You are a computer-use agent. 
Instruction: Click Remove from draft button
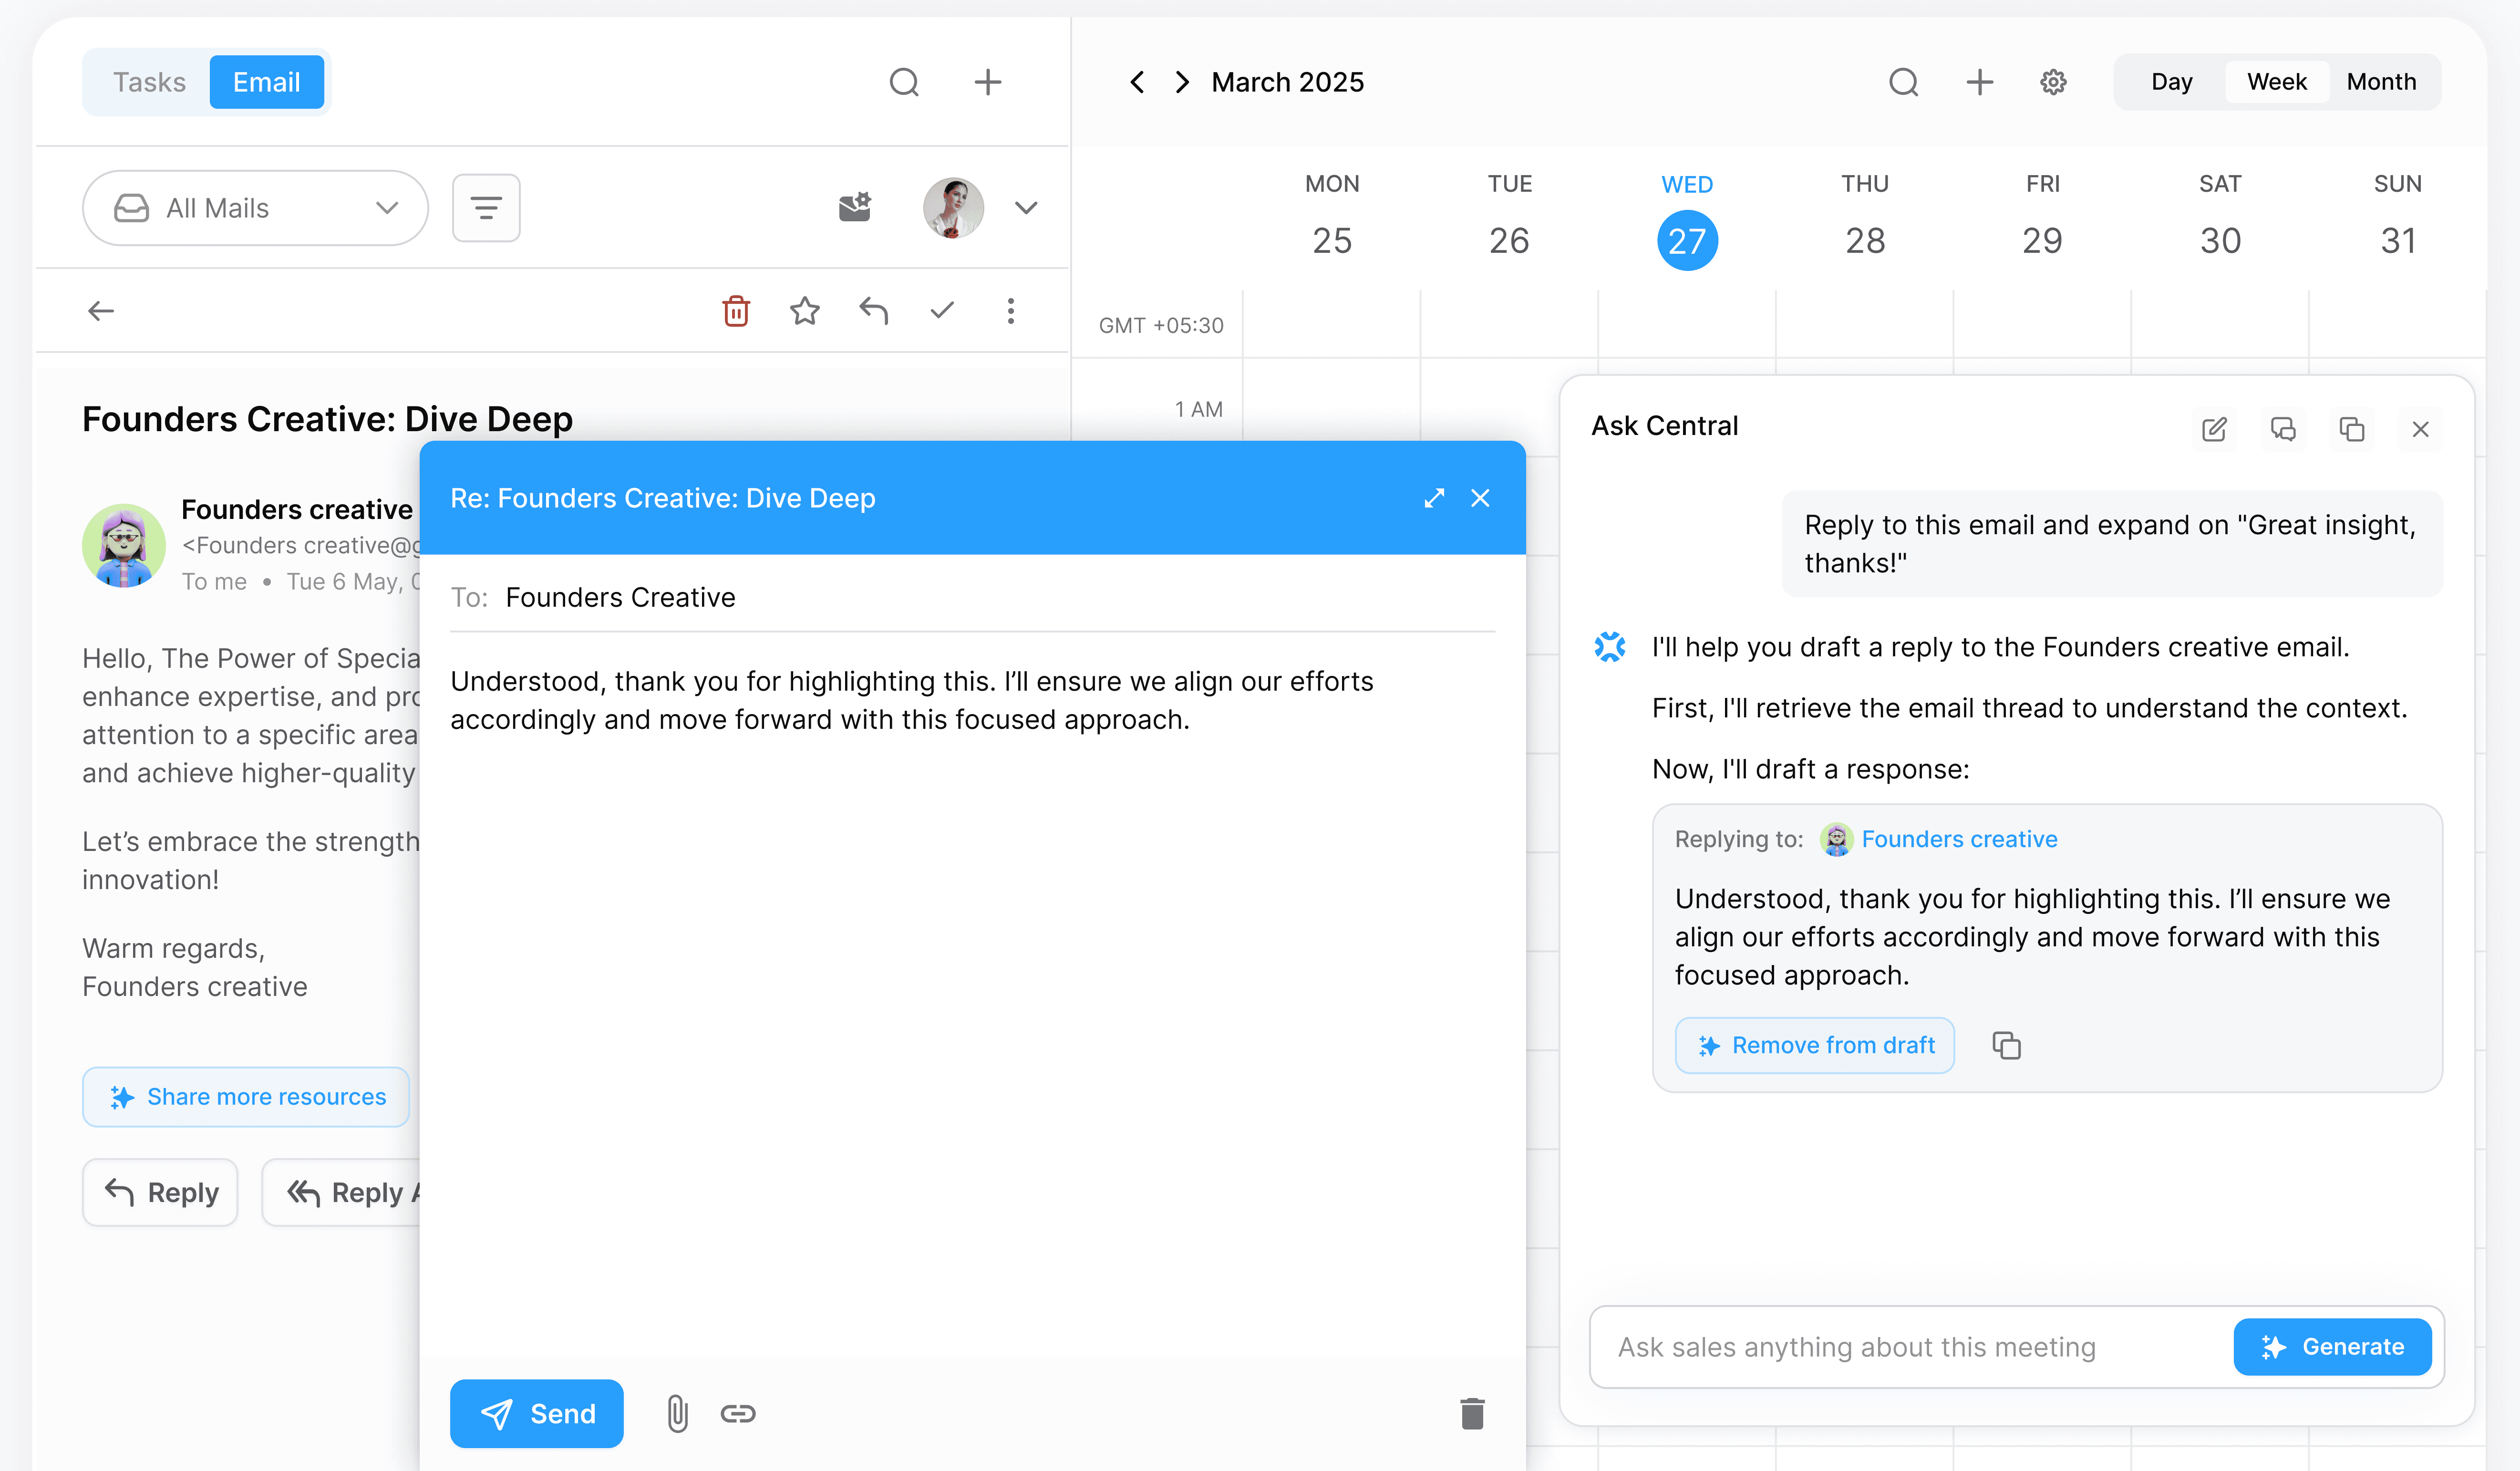coord(1814,1045)
